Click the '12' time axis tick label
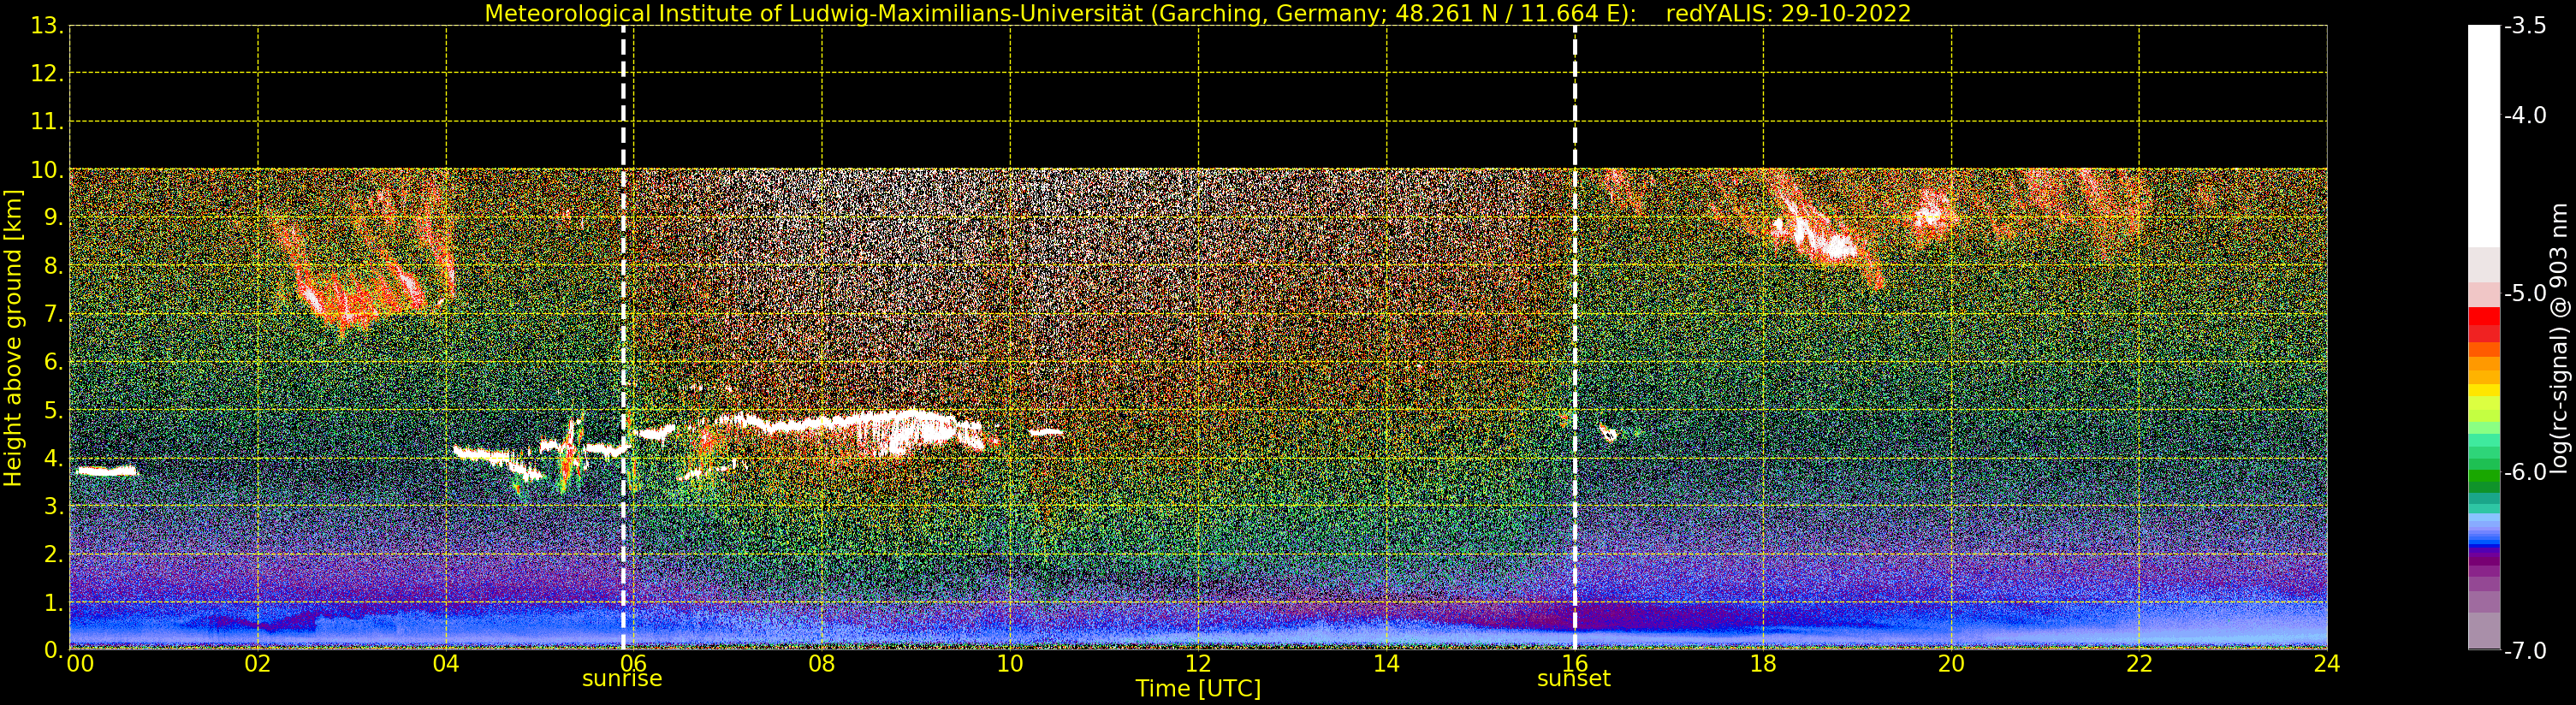The width and height of the screenshot is (2576, 705). click(1198, 664)
